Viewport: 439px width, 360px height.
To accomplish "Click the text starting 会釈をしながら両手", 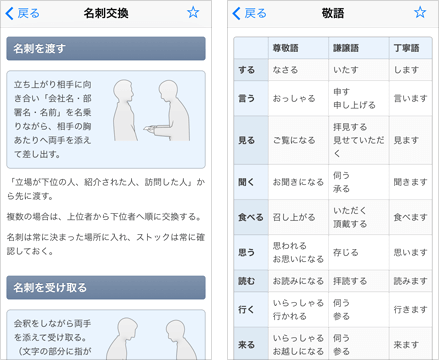I will (x=53, y=337).
